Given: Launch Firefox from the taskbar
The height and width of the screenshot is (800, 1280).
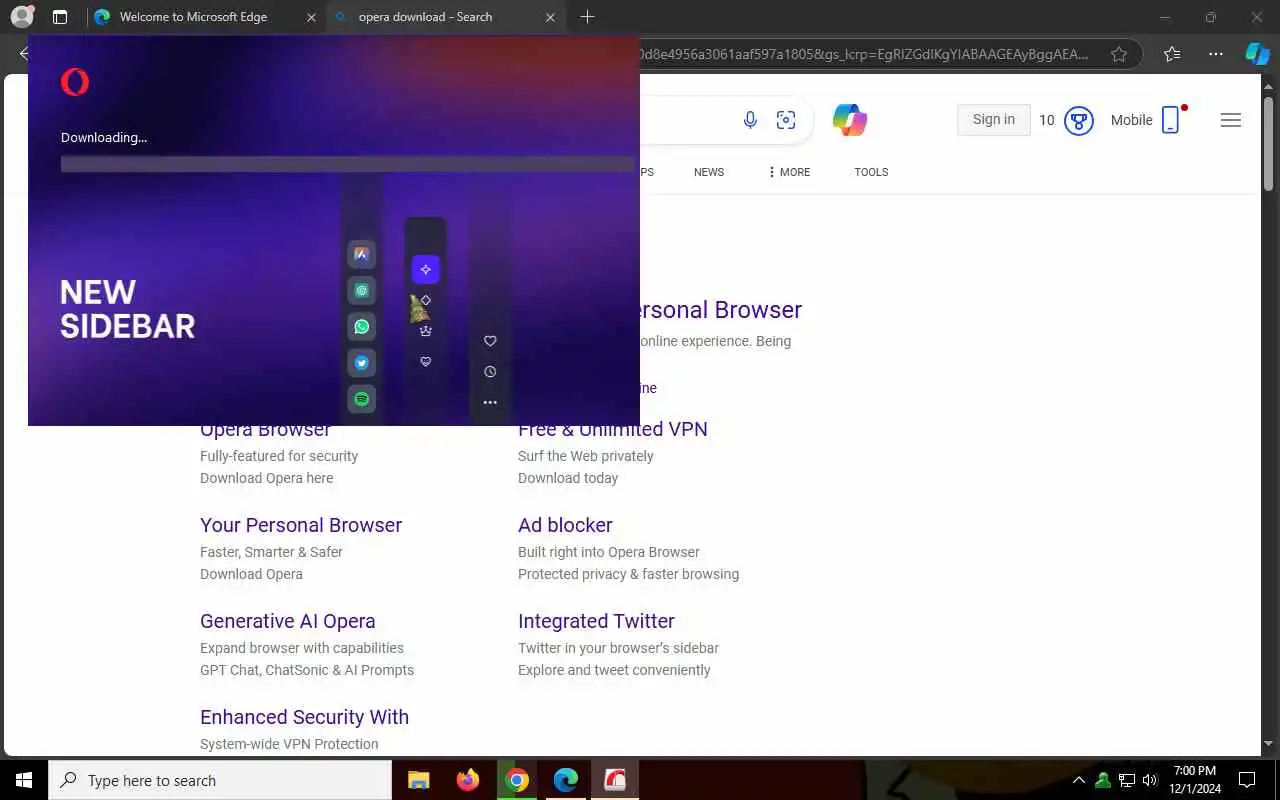Looking at the screenshot, I should (467, 780).
